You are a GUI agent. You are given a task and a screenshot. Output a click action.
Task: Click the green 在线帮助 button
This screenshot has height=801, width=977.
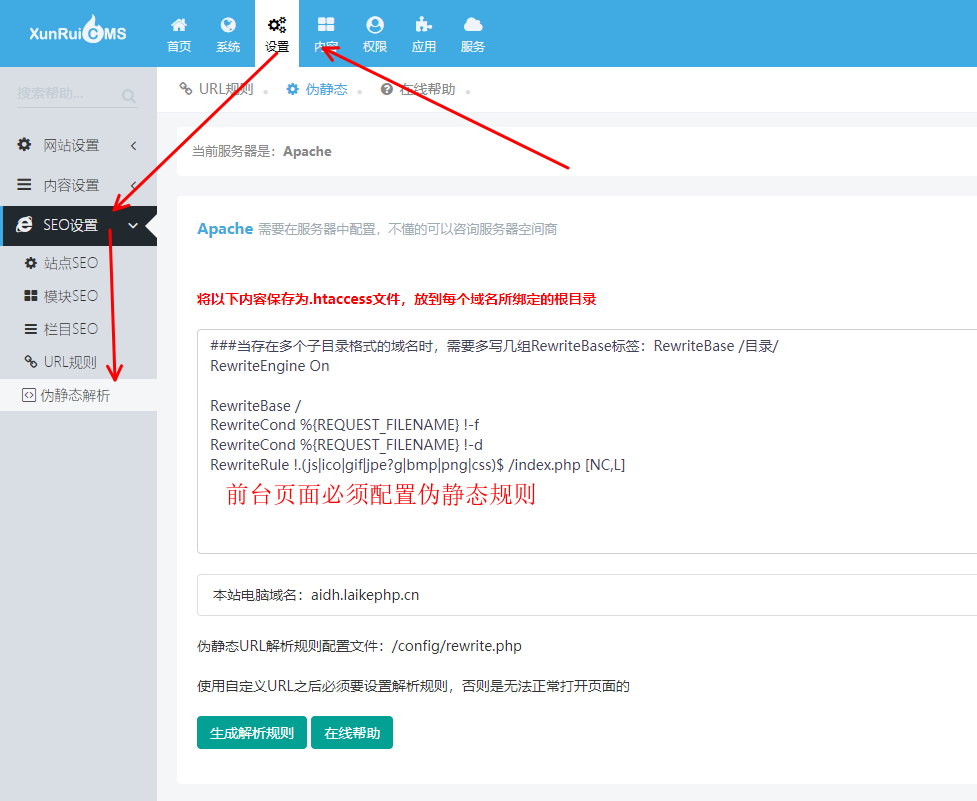click(352, 732)
